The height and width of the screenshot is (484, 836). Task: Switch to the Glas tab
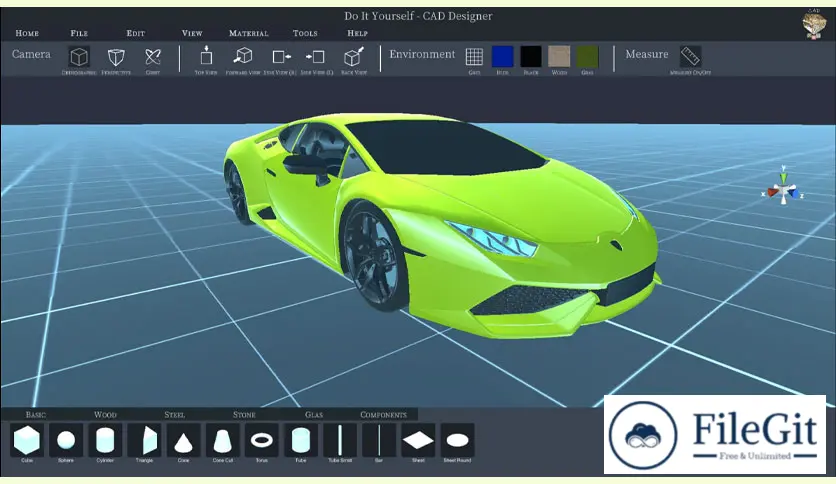(x=314, y=415)
